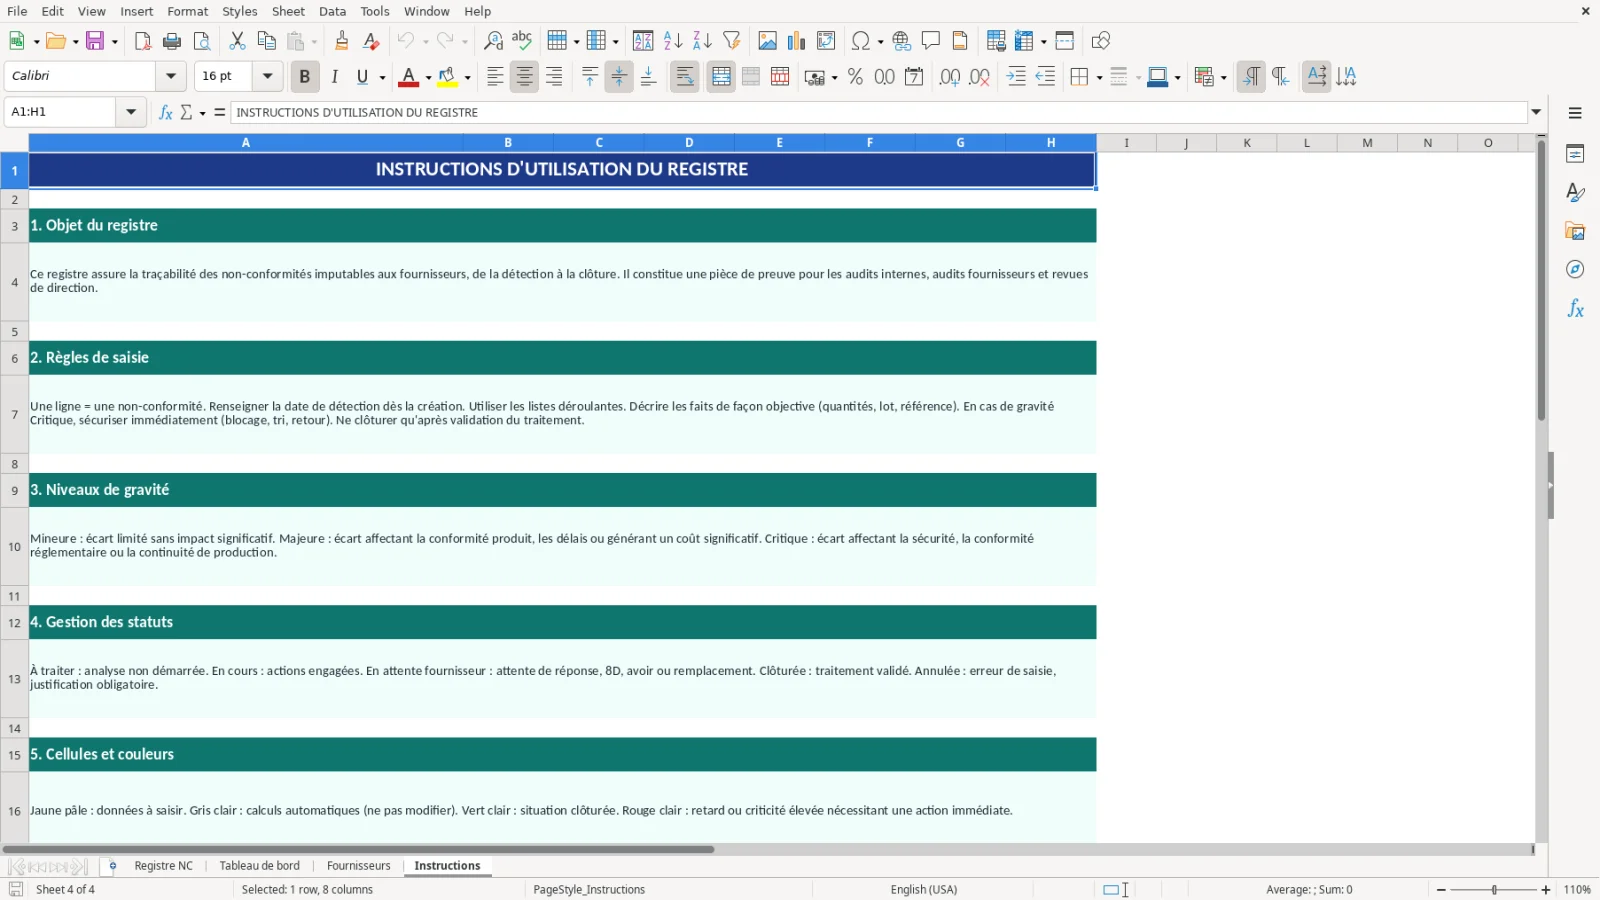Switch to Registre NC sheet tab
Image resolution: width=1600 pixels, height=900 pixels.
(163, 866)
